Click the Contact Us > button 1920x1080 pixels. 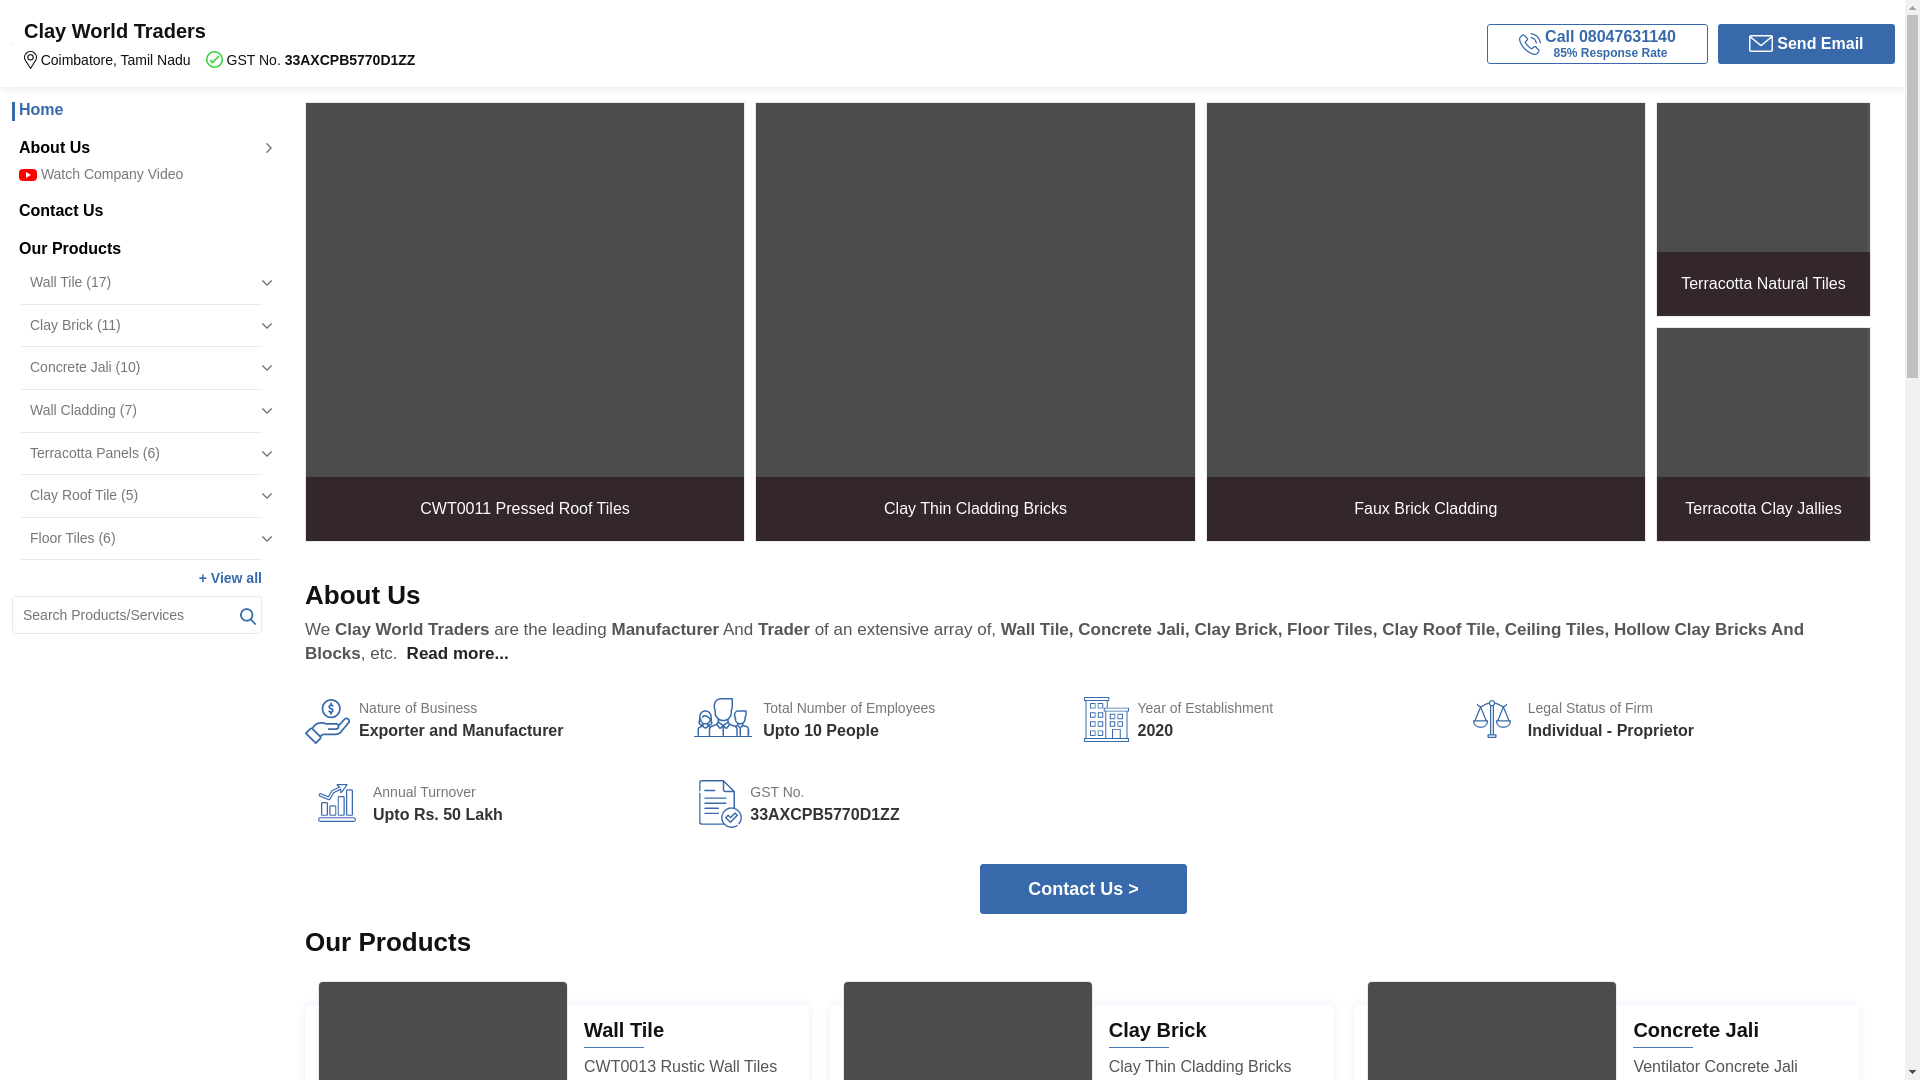point(1083,889)
